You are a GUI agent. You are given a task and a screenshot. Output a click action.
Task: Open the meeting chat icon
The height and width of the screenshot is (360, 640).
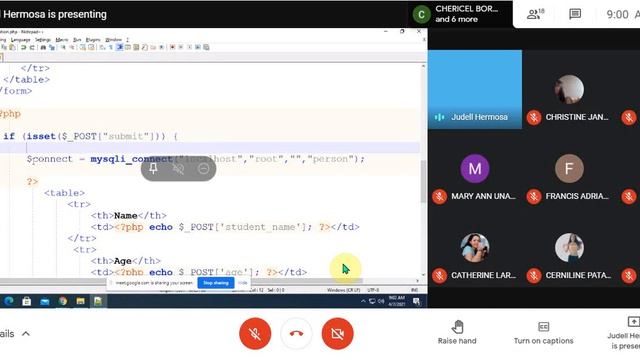(x=575, y=14)
